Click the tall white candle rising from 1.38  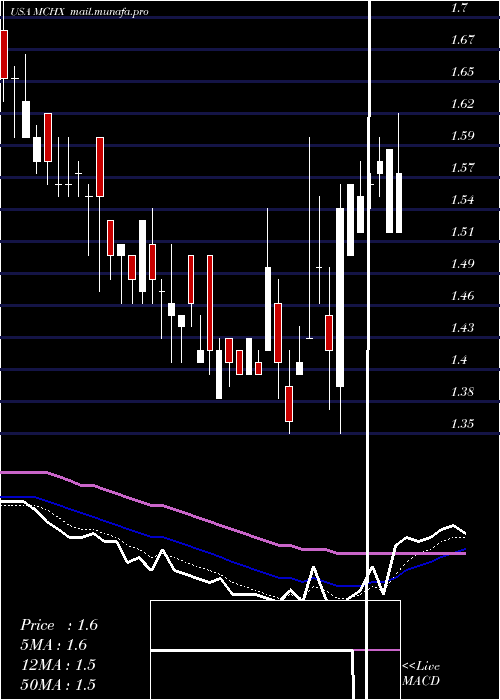point(340,297)
